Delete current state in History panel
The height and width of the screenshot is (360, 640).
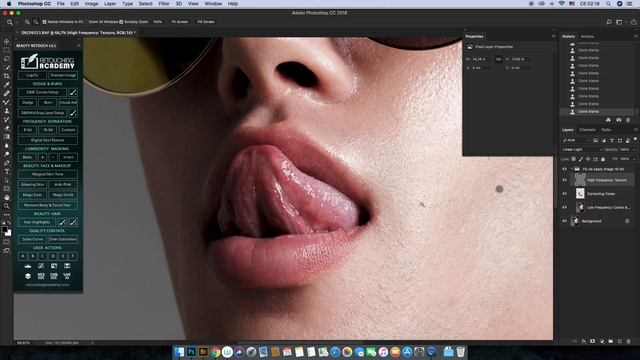click(628, 120)
